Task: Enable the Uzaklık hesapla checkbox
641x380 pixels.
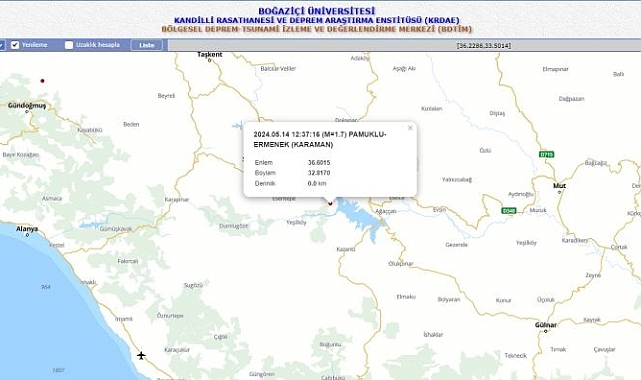Action: coord(69,45)
